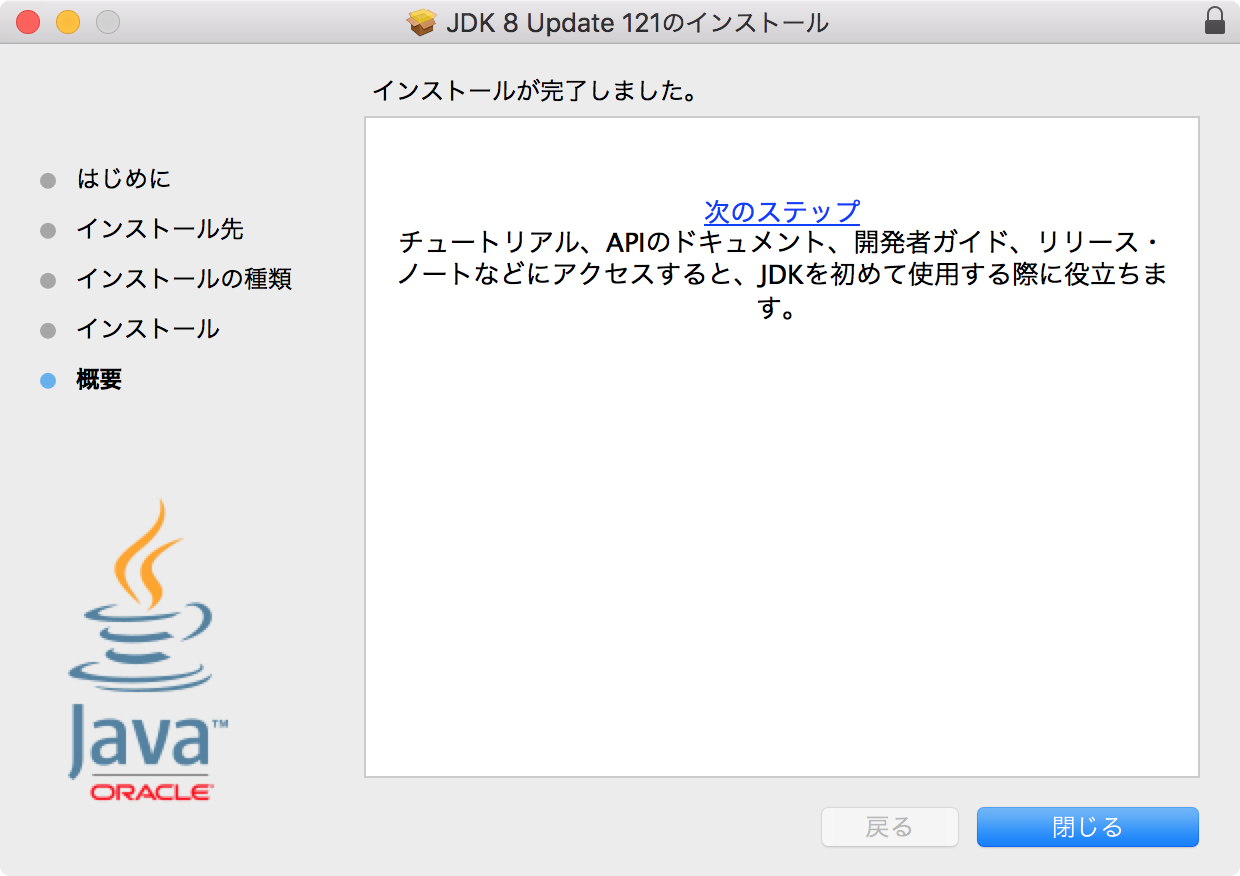Select the インストール先 step in sidebar
Viewport: 1240px width, 876px height.
(160, 229)
